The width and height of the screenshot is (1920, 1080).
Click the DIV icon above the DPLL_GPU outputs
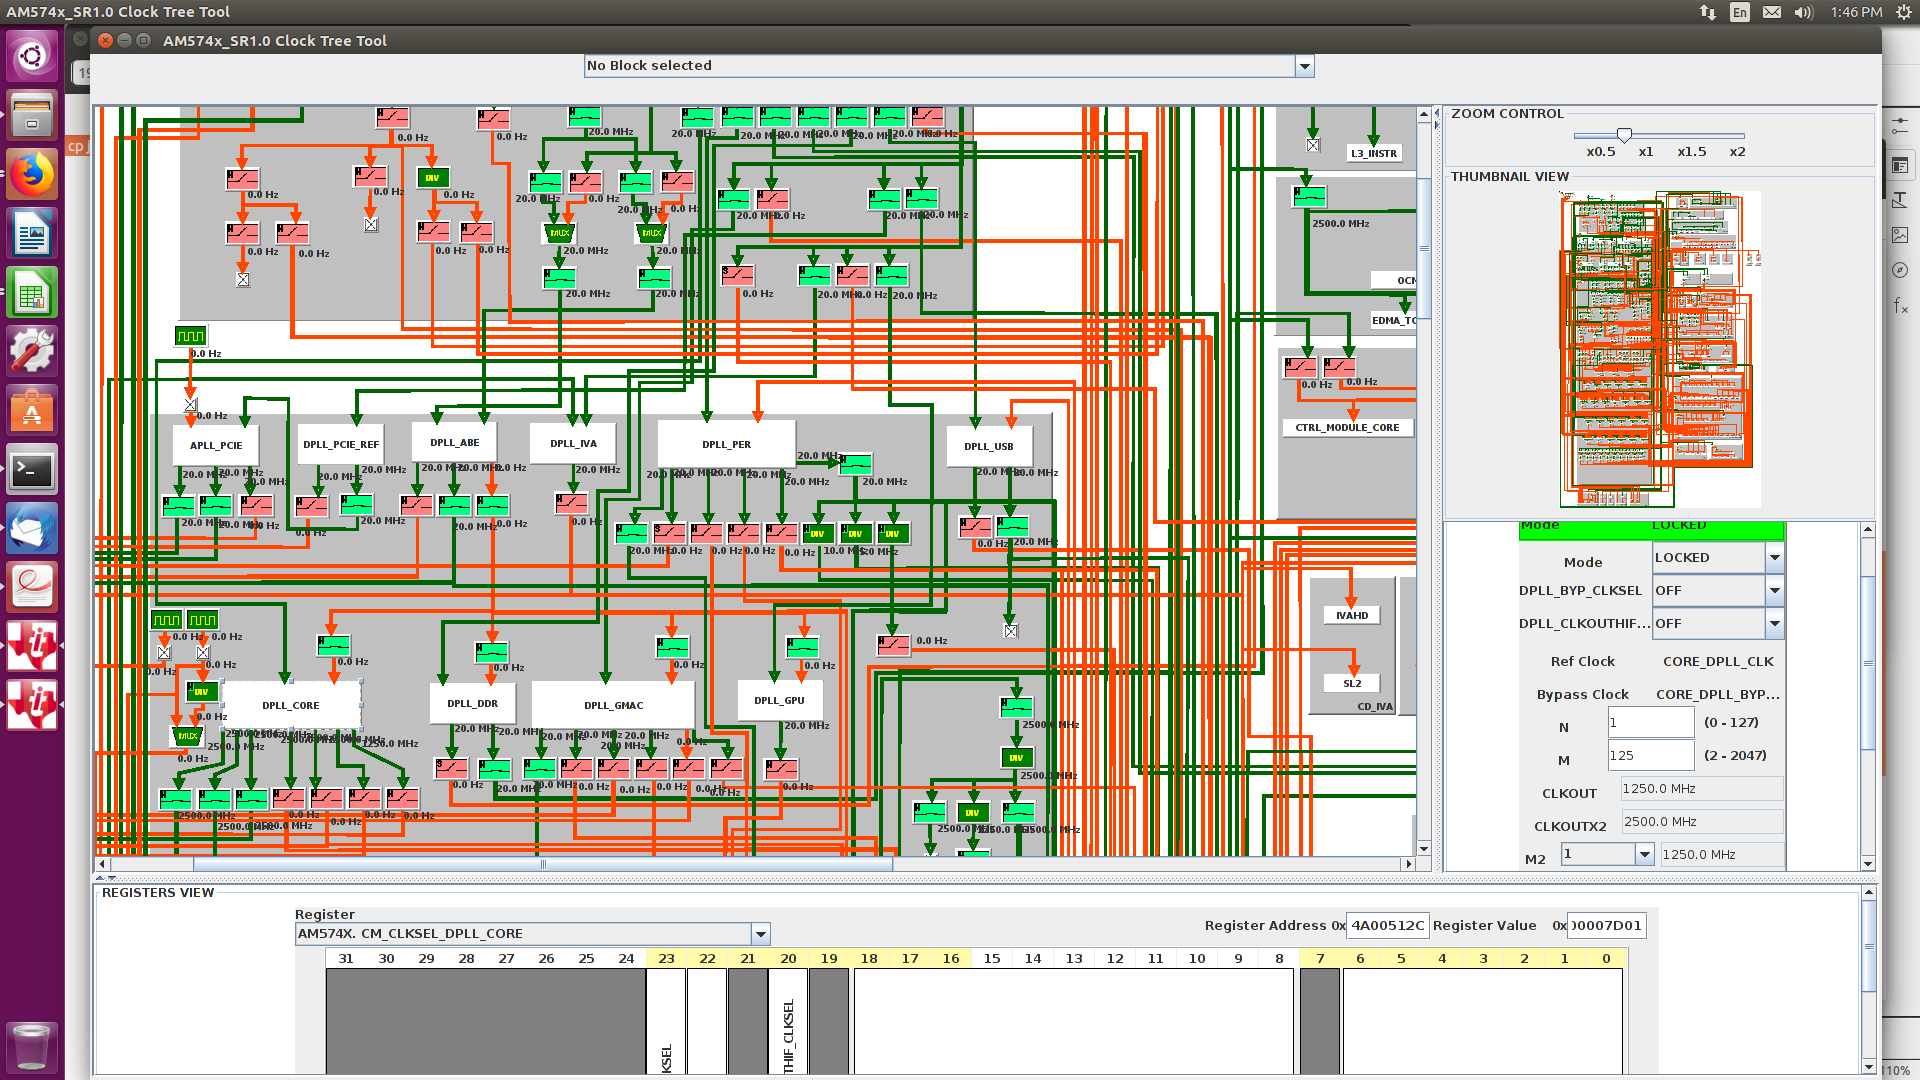click(1016, 757)
